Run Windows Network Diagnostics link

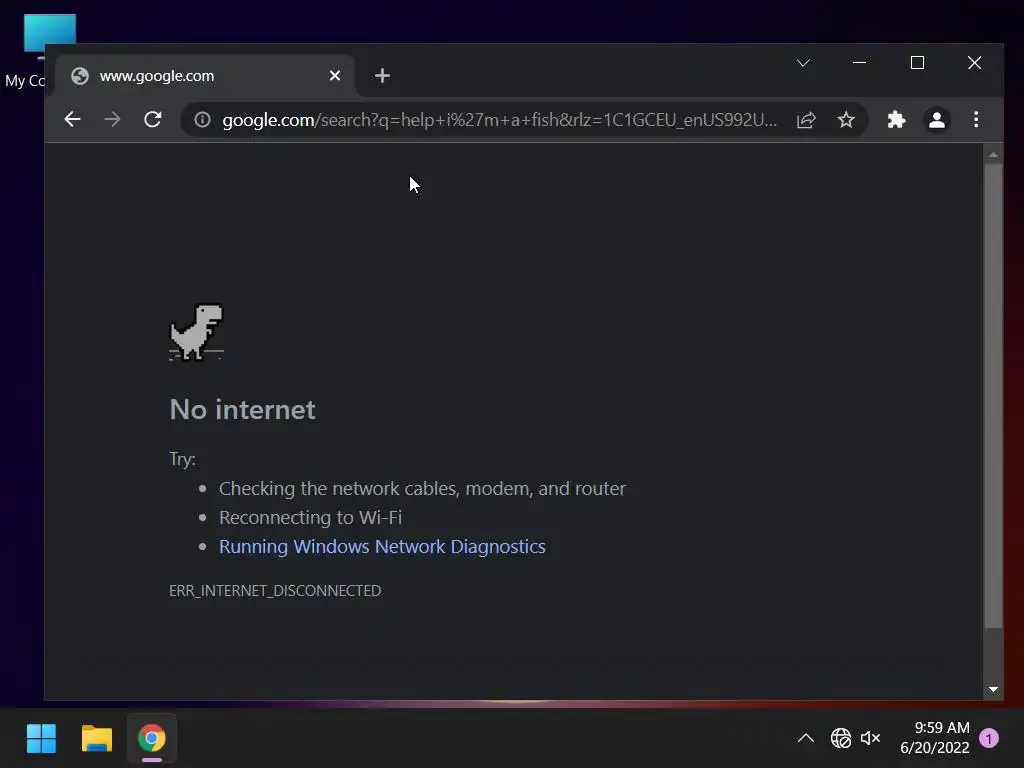(382, 547)
